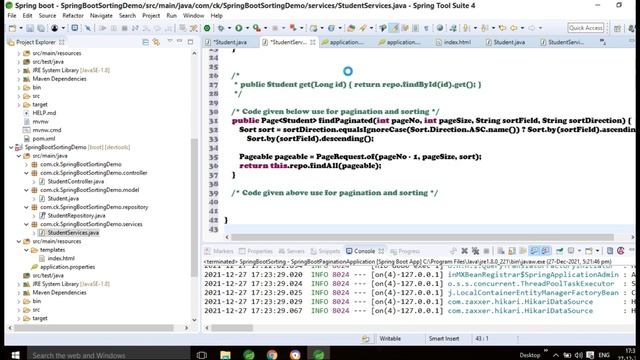This screenshot has width=640, height=360.
Task: Click the Open Perspective icon
Action: (x=618, y=28)
